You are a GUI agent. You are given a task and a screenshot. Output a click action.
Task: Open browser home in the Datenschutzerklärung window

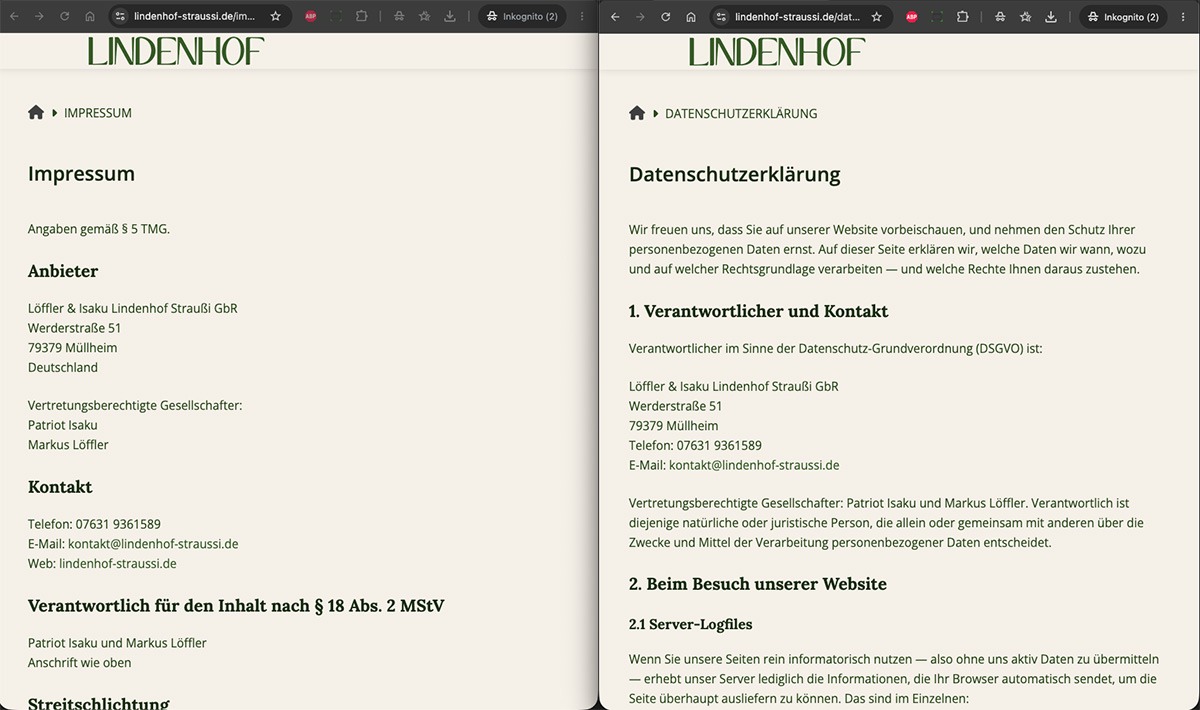point(691,16)
